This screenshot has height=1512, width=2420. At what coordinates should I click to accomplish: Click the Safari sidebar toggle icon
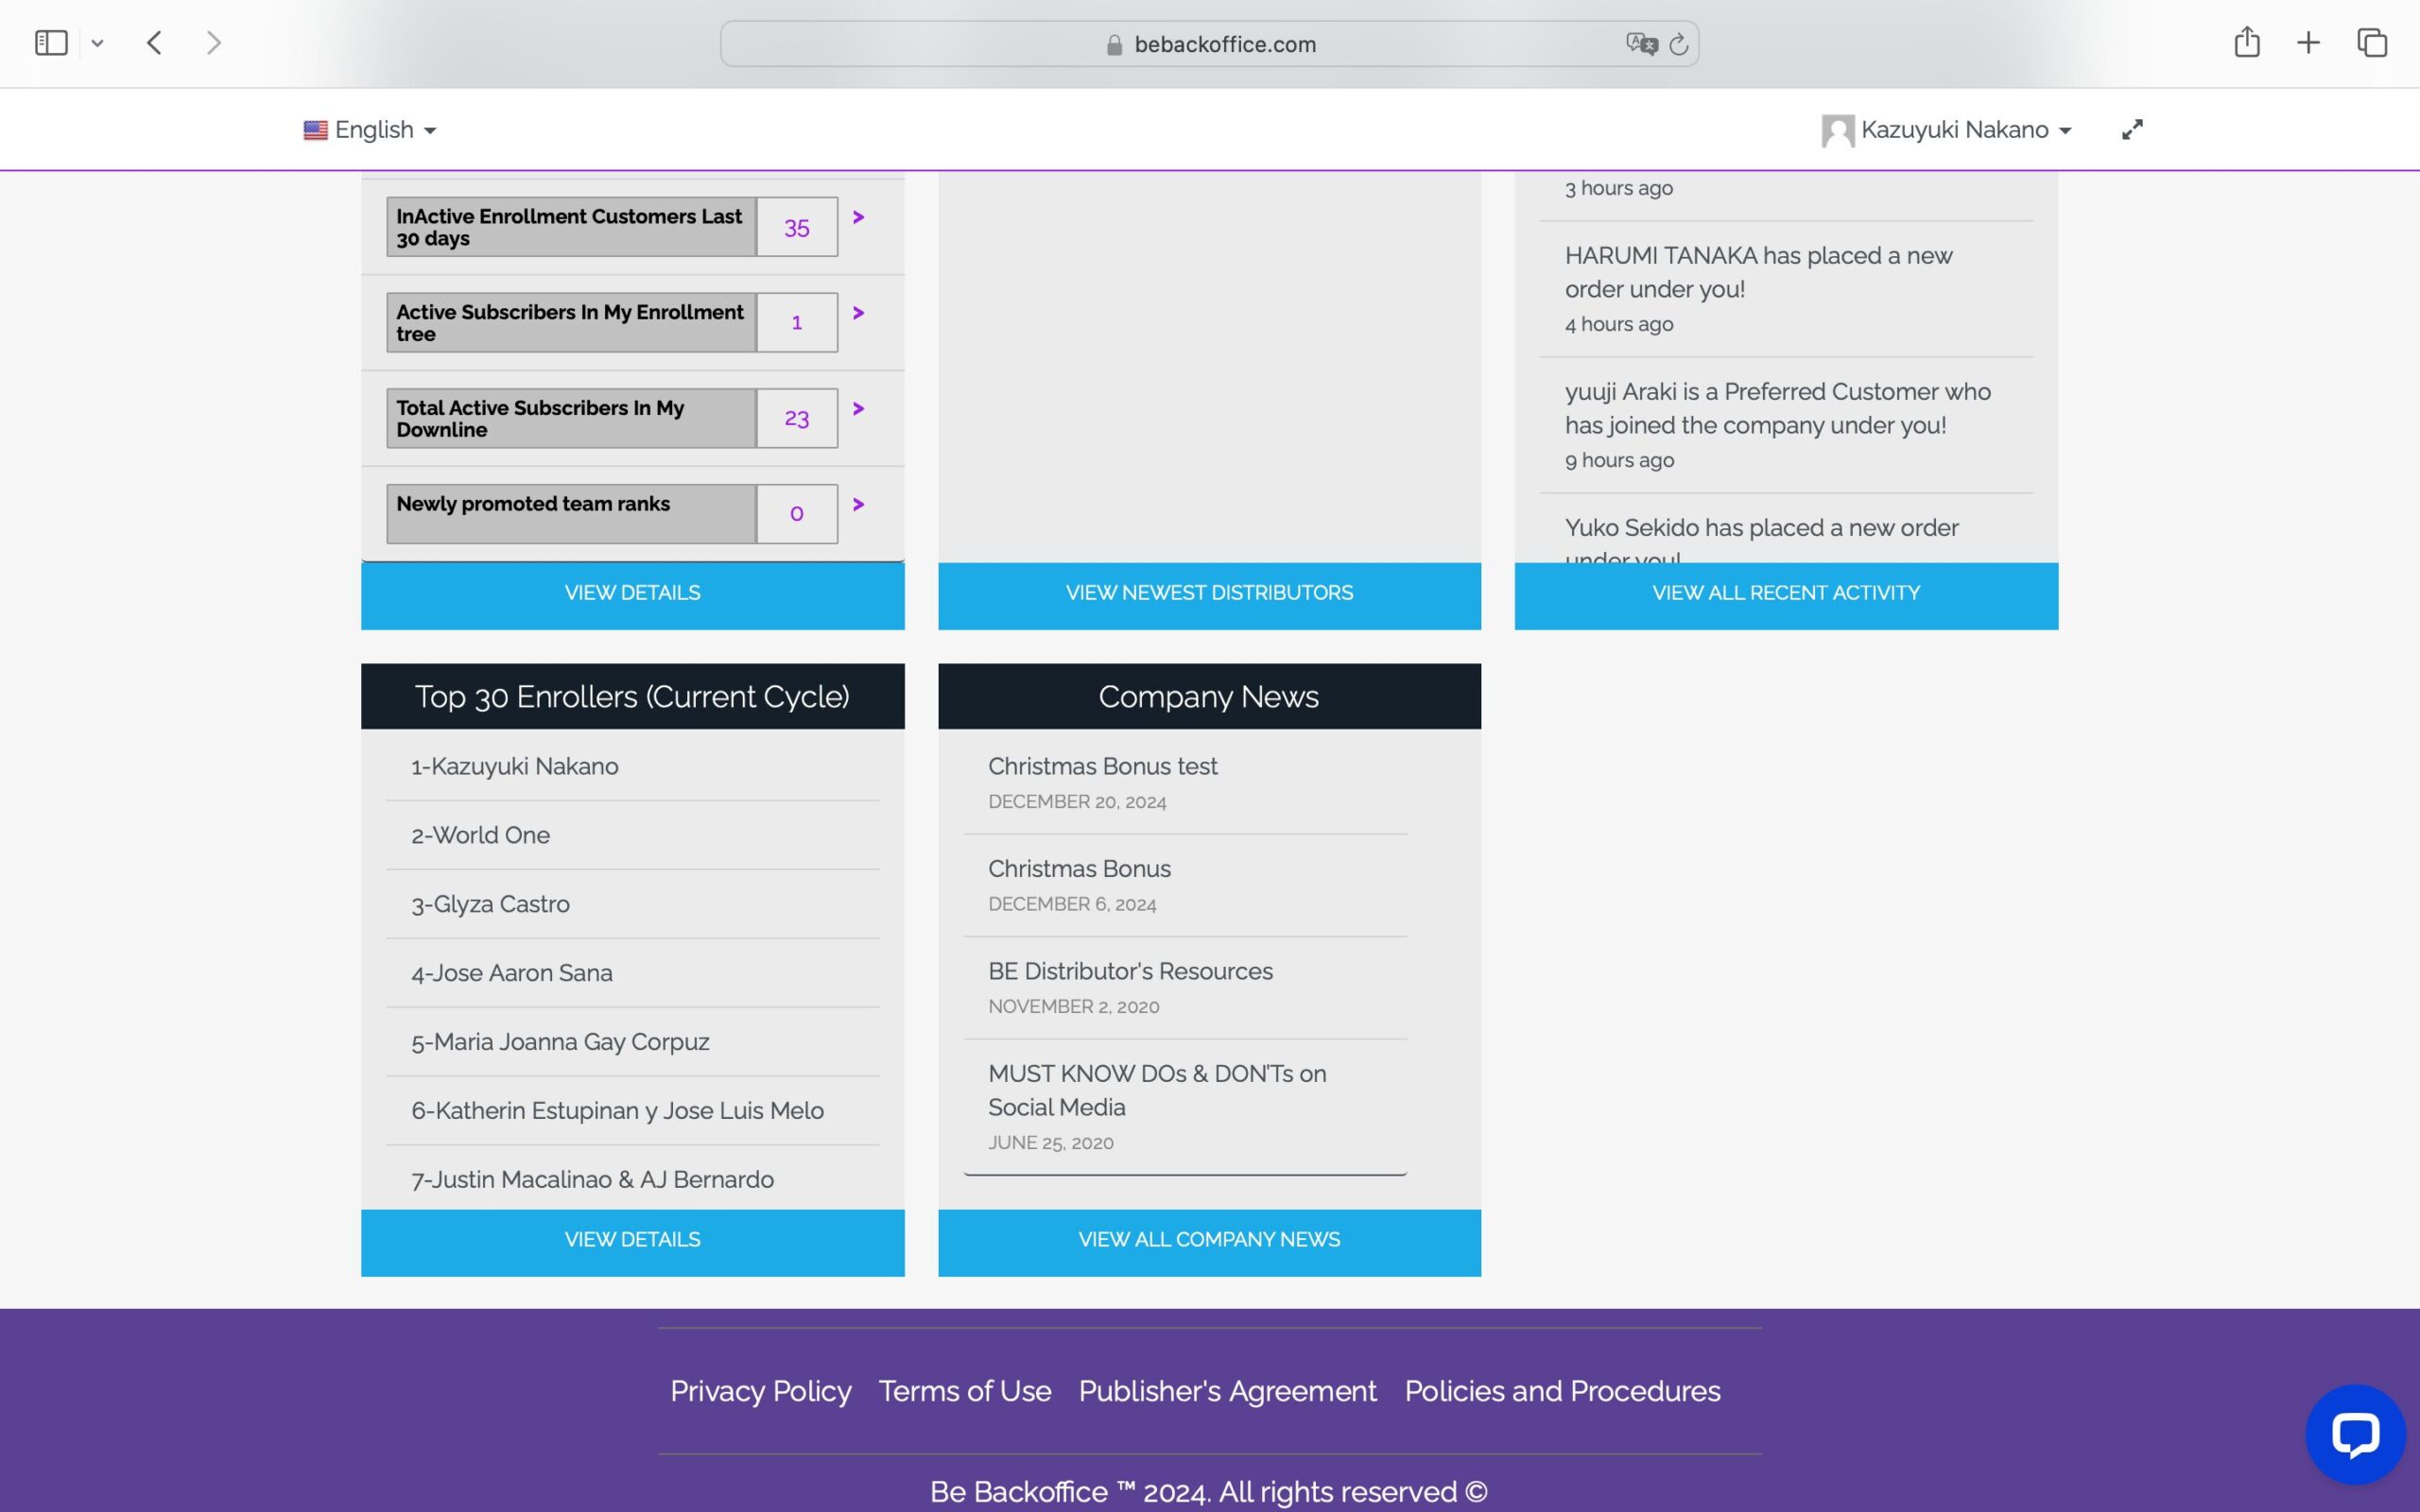[x=51, y=43]
